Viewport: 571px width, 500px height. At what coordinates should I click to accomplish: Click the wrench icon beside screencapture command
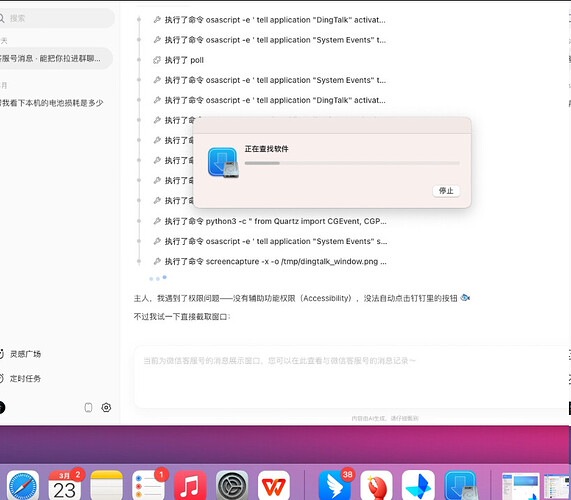[157, 261]
